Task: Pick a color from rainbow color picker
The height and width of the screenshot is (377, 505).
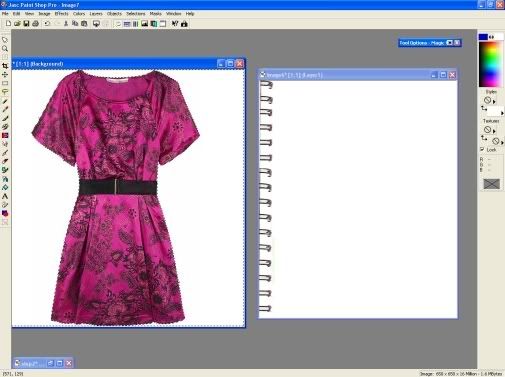Action: (x=490, y=64)
